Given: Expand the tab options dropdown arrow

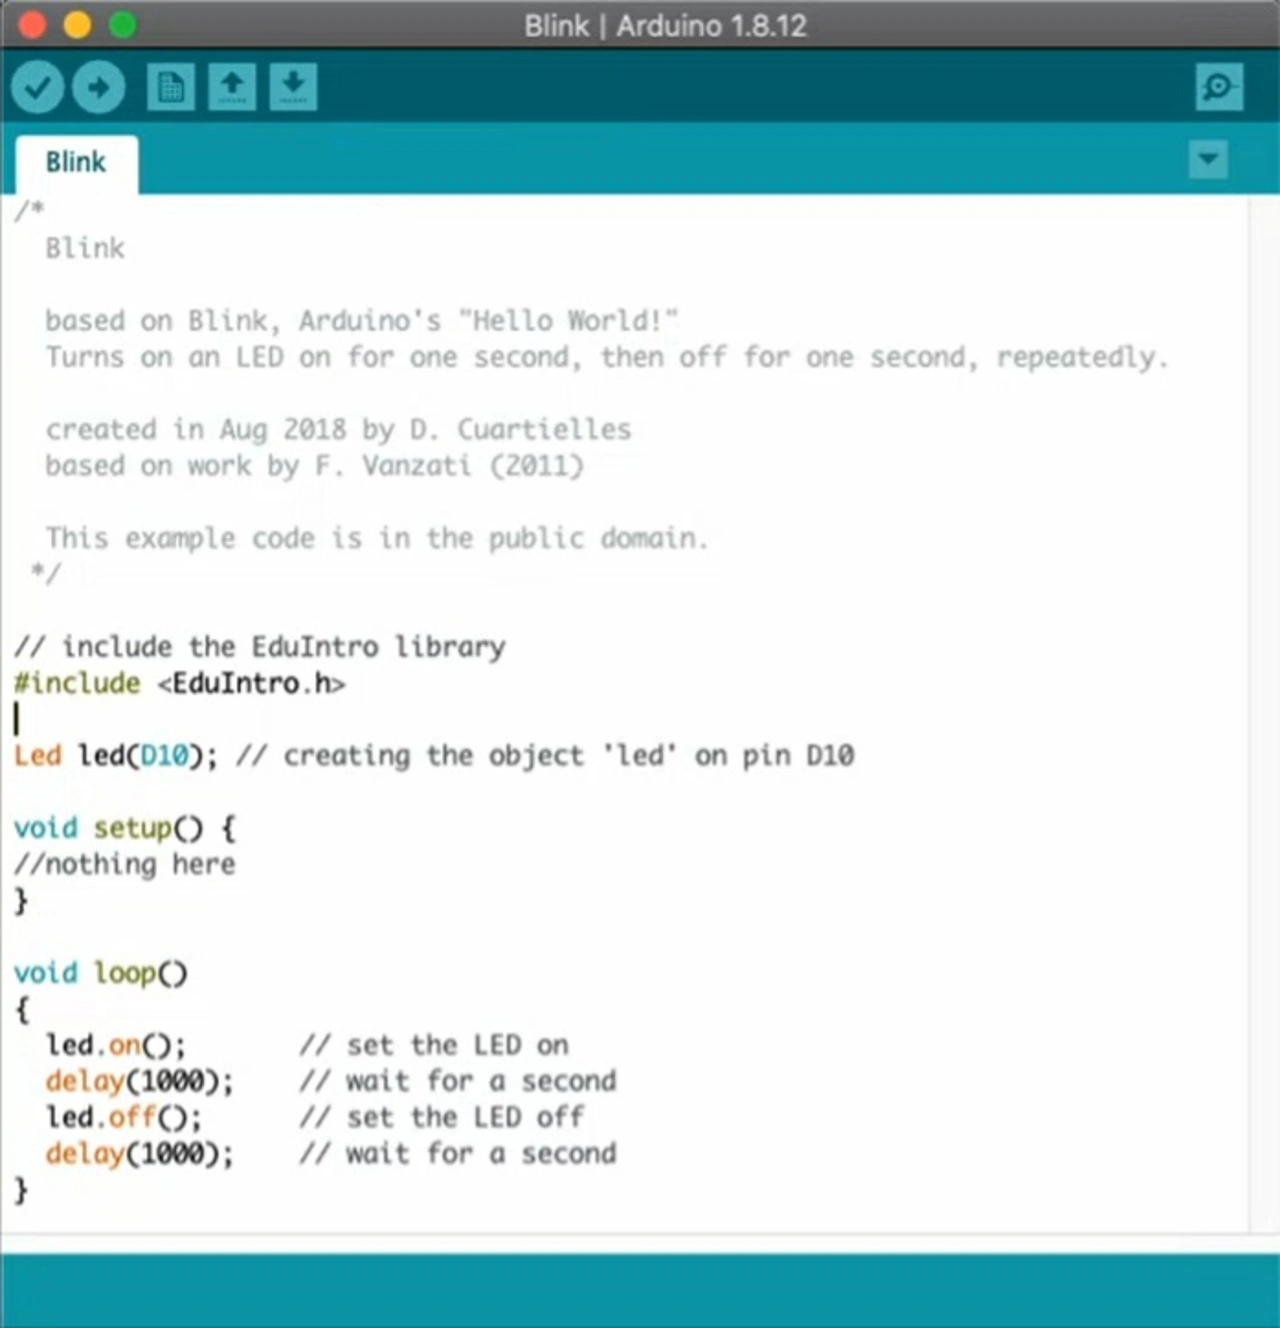Looking at the screenshot, I should point(1208,159).
